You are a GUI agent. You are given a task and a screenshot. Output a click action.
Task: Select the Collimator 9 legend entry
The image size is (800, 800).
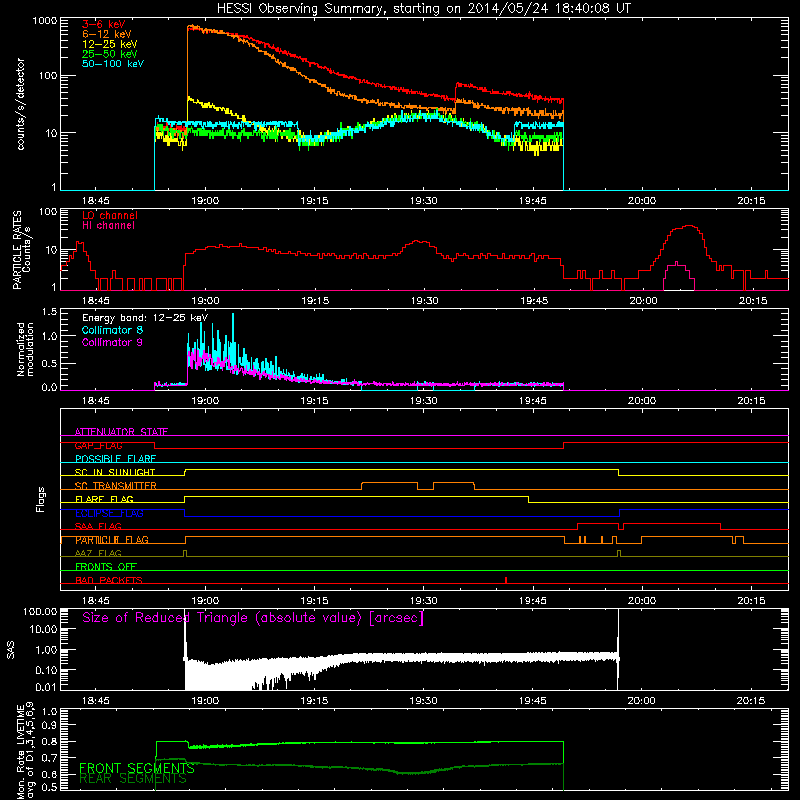(112, 342)
